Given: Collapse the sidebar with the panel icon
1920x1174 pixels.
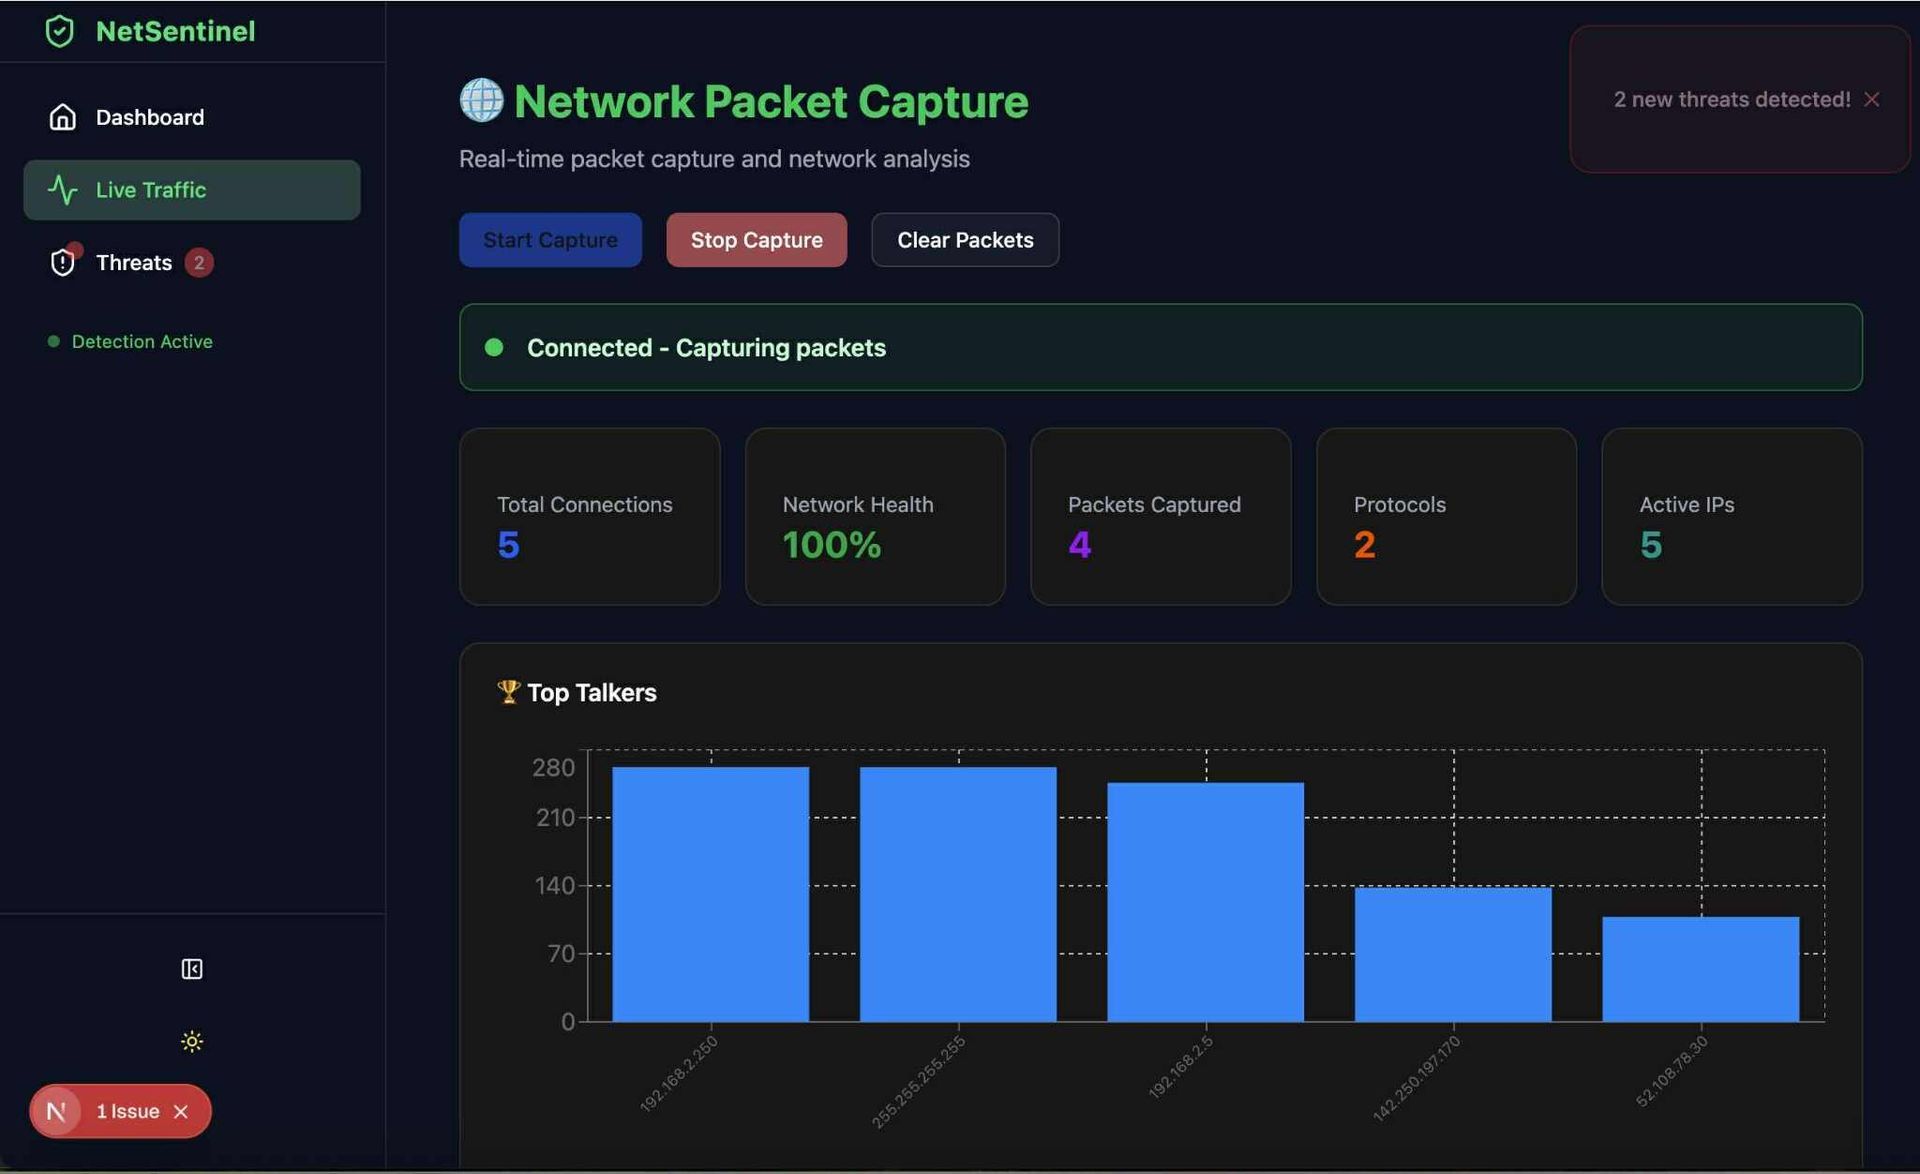Looking at the screenshot, I should click(x=192, y=969).
